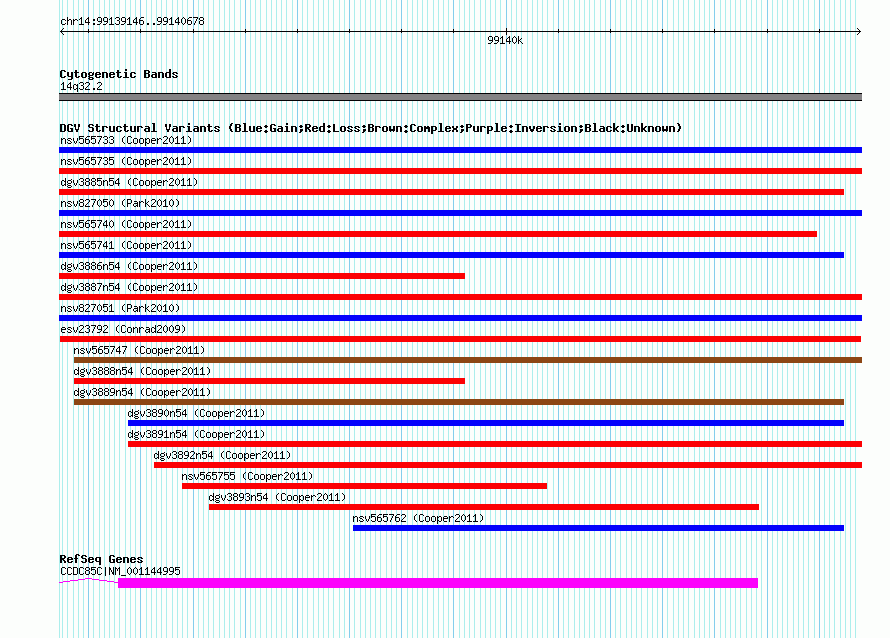Select the dgv3892n54 (Cooper2011) label
Viewport: 890px width, 638px height.
[x=222, y=455]
